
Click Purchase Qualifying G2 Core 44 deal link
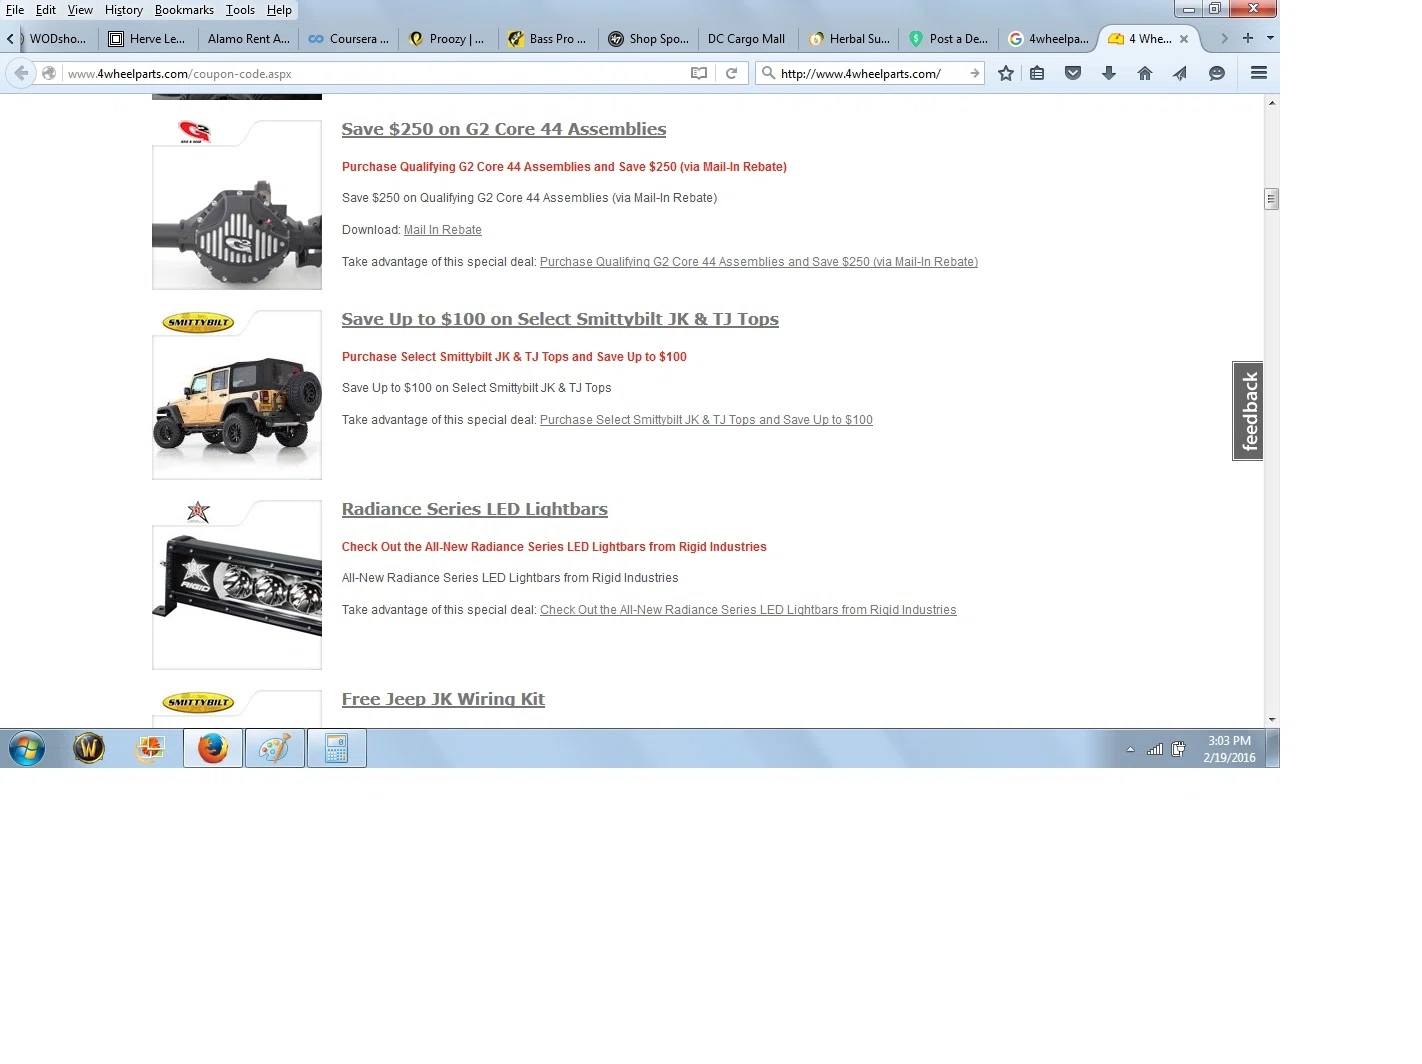pyautogui.click(x=759, y=262)
